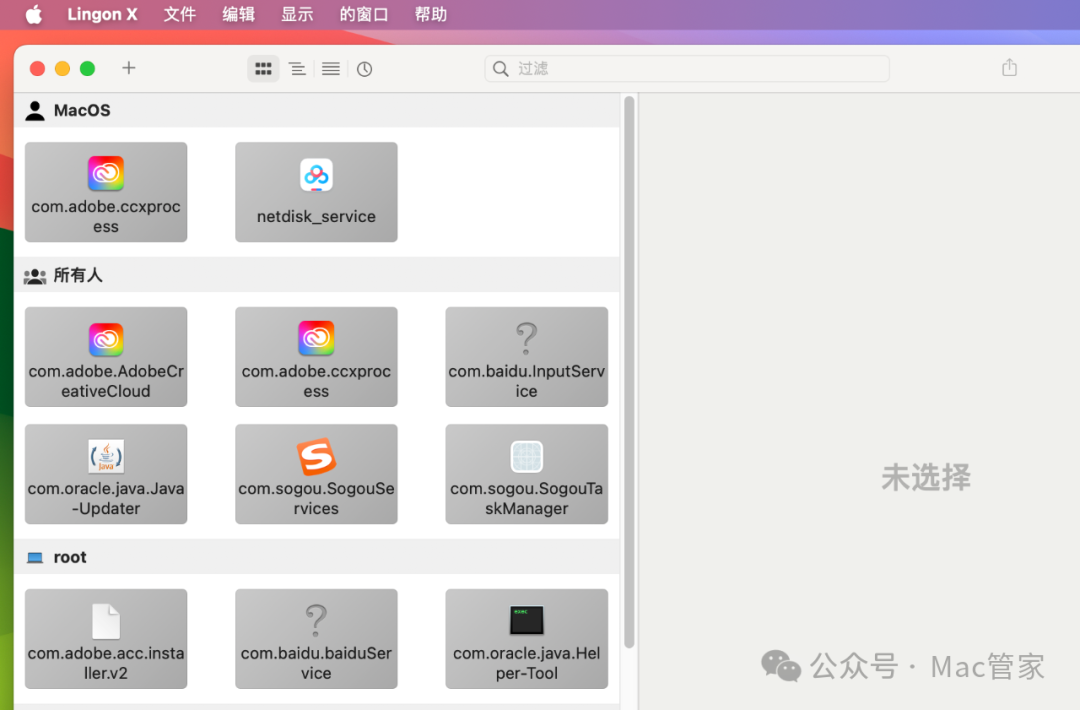Open the 文件 menu
1080x710 pixels.
coord(180,14)
